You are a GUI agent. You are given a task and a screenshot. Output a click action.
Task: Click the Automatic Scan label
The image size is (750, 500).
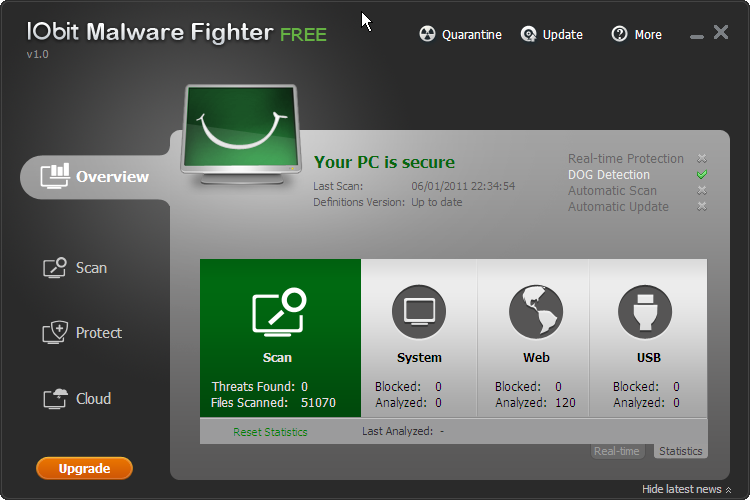coord(612,190)
